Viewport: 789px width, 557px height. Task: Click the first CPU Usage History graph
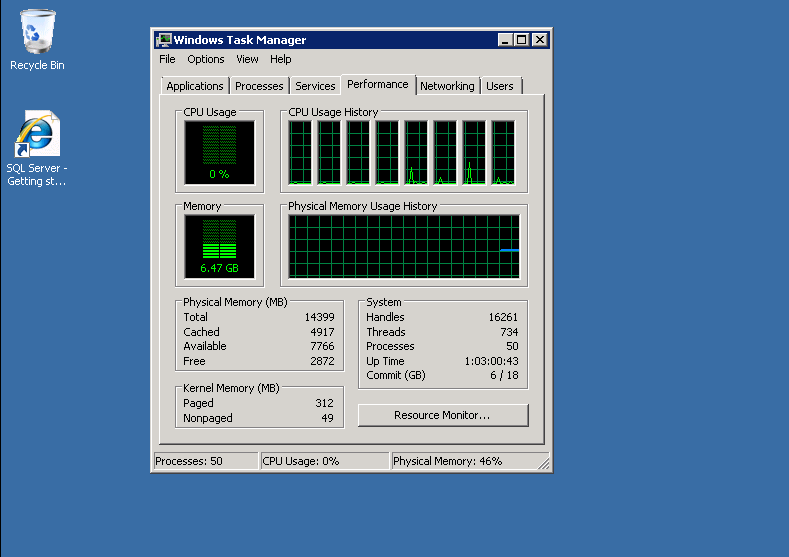(x=300, y=153)
